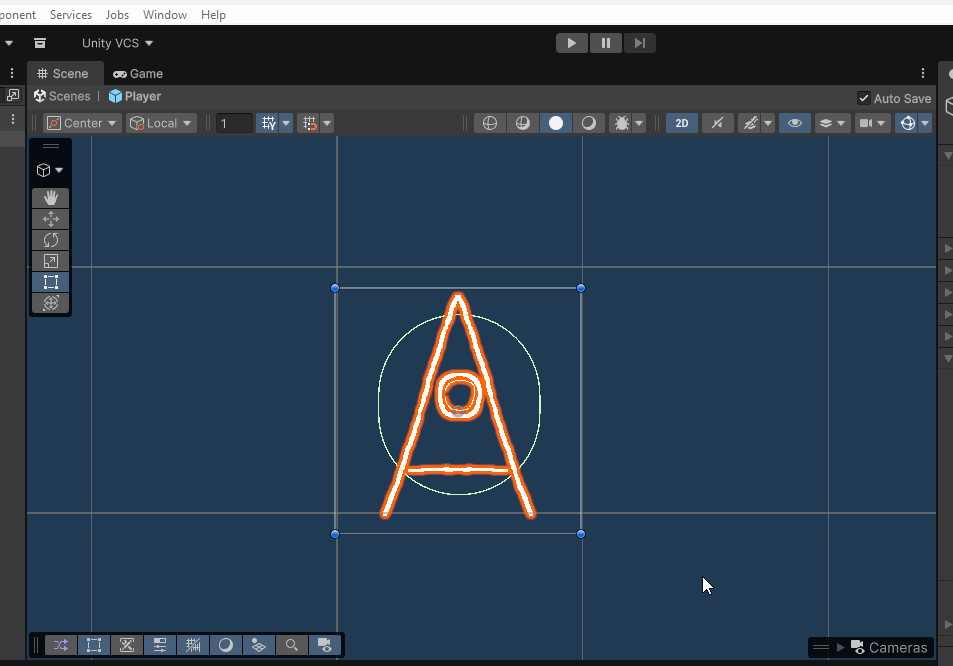
Task: Open the scene effects dropdown arrow
Action: point(768,123)
